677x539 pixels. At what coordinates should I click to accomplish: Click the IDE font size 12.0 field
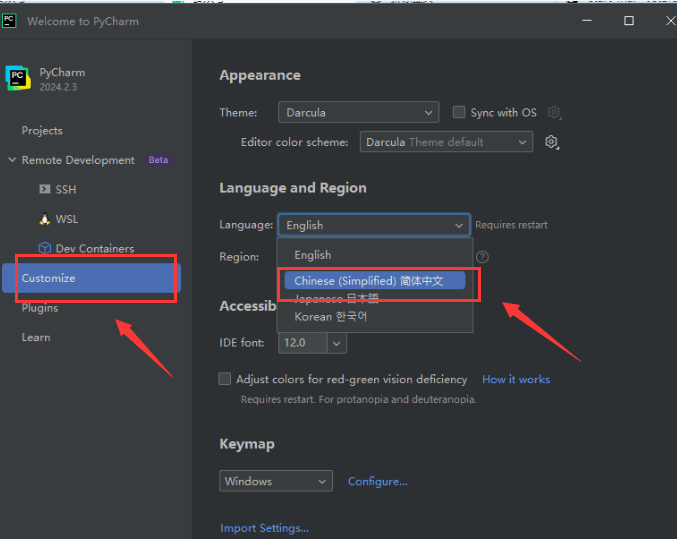click(303, 343)
